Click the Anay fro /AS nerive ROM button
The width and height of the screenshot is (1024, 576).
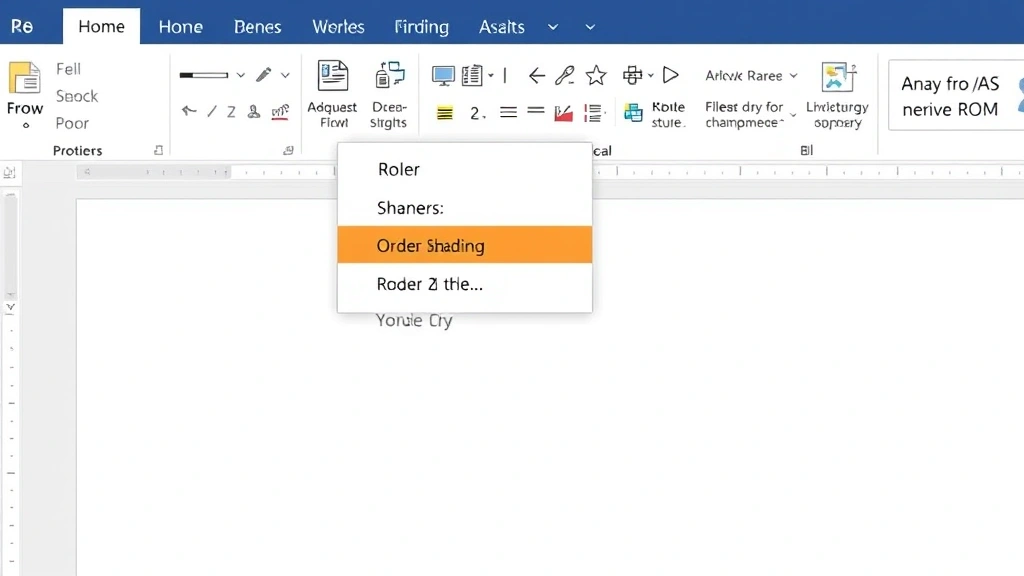(949, 97)
